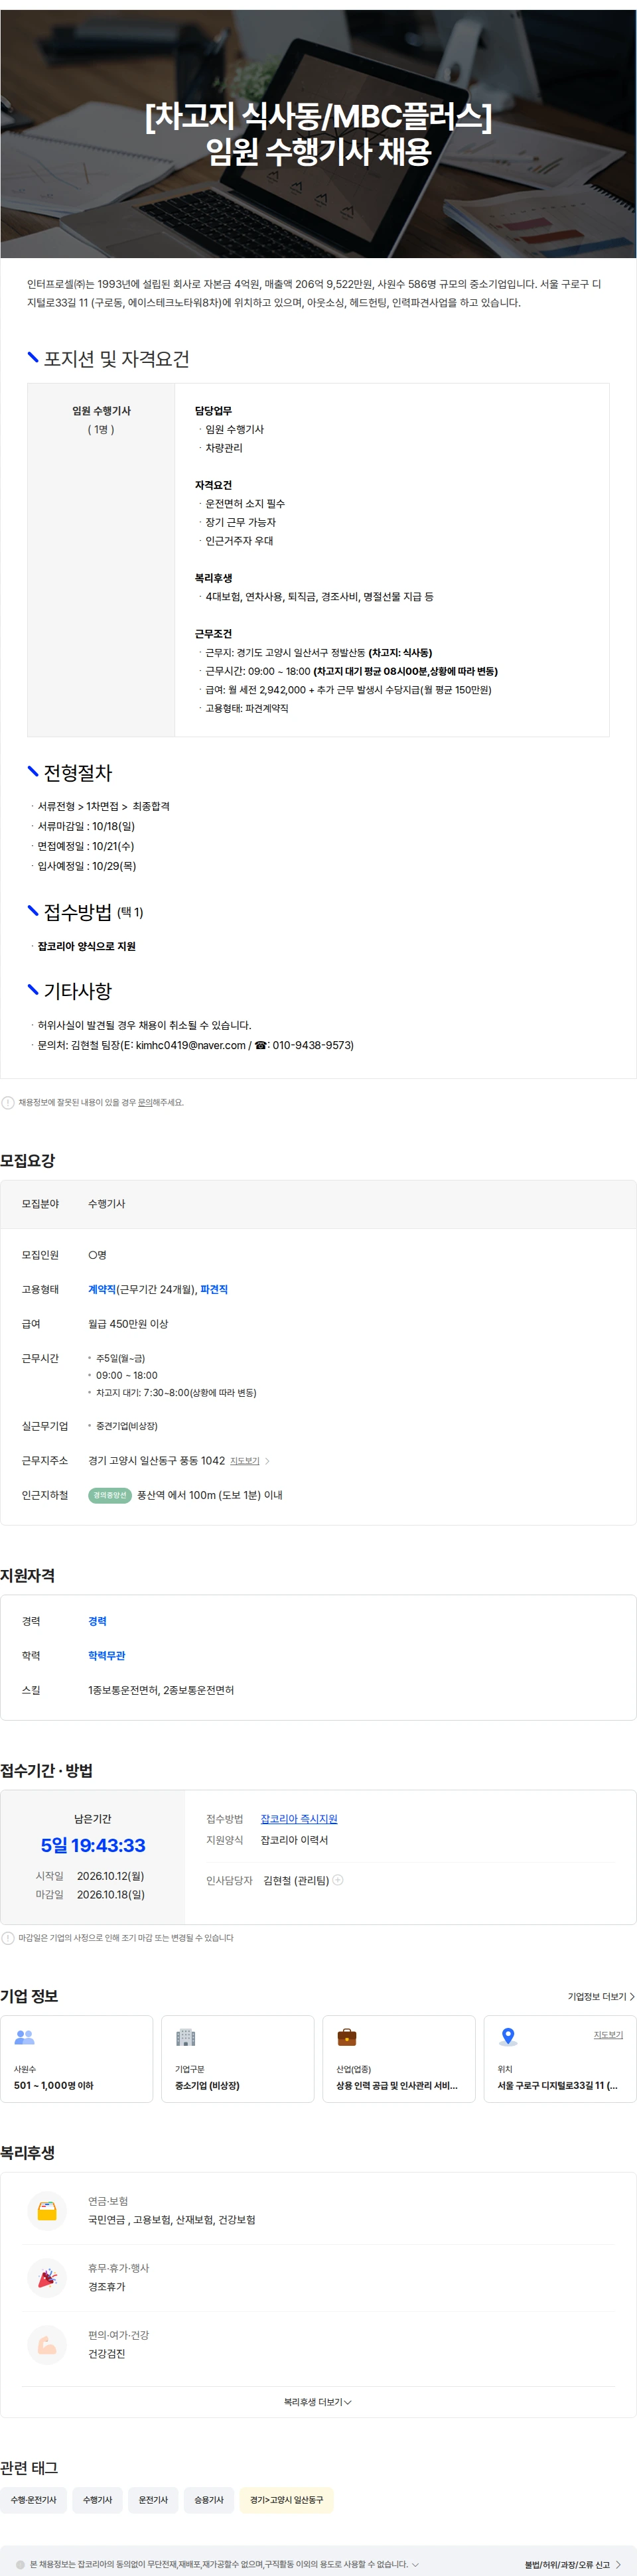Click the info icon beside 채용정보에 잘못된 내용 notice
This screenshot has height=2576, width=637.
point(8,1102)
